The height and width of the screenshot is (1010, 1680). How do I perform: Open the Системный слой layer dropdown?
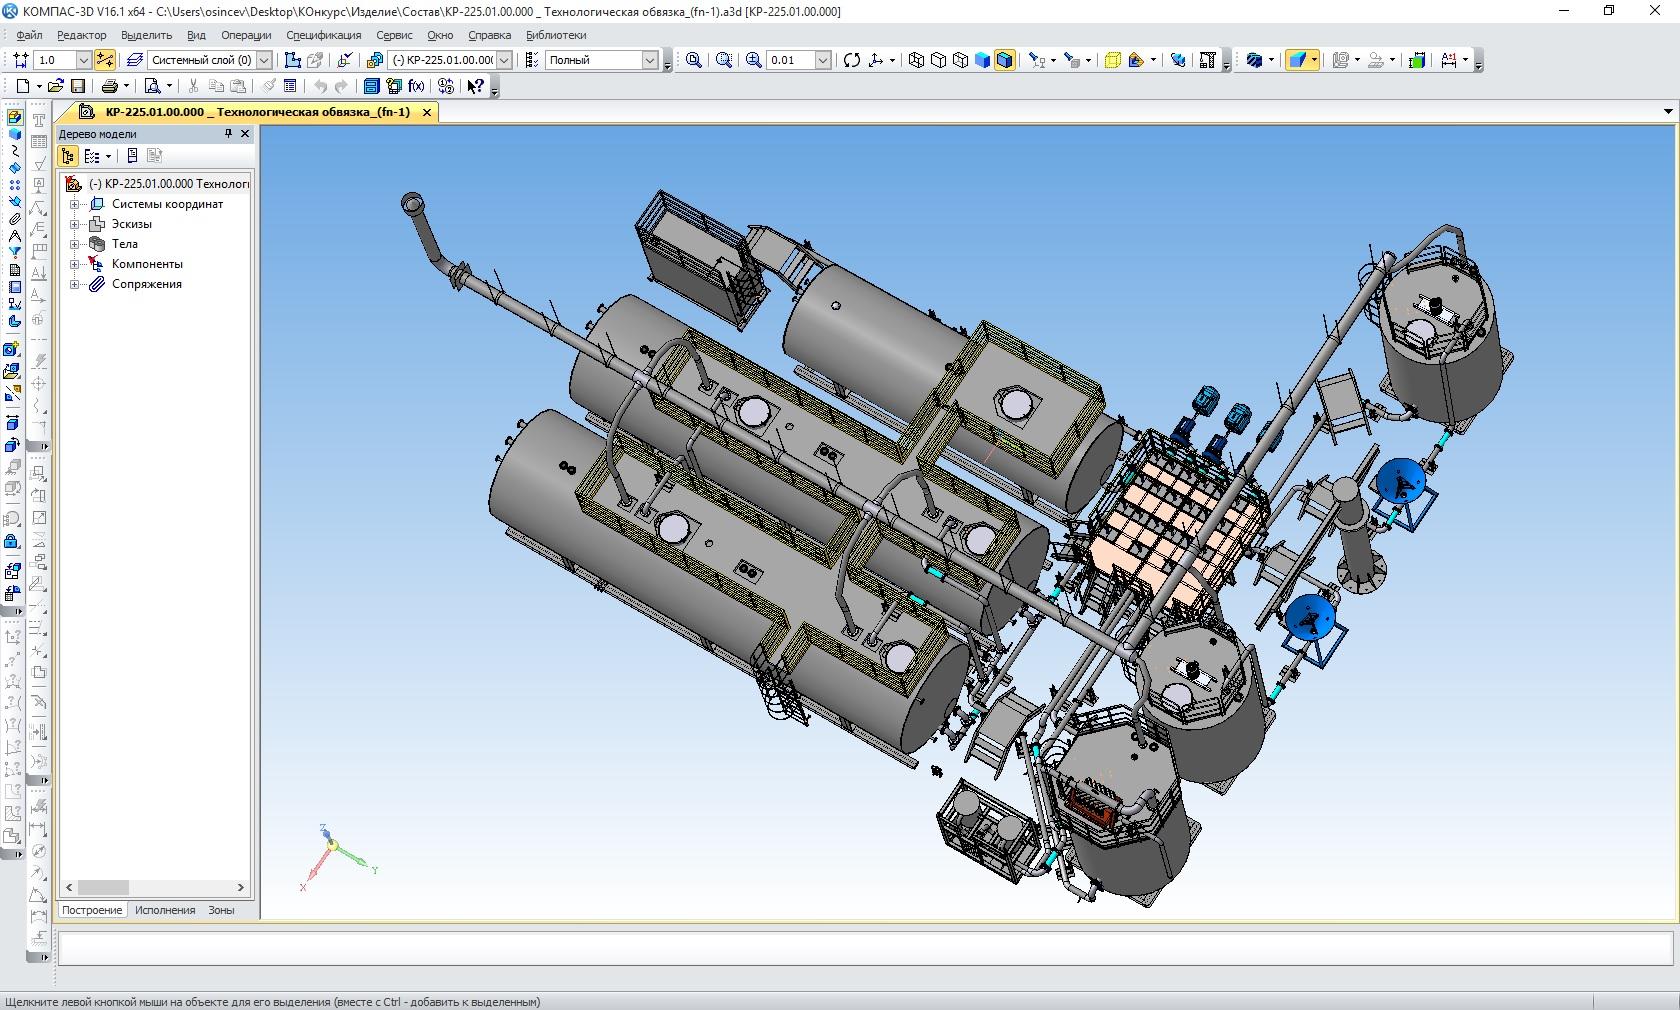[x=264, y=60]
